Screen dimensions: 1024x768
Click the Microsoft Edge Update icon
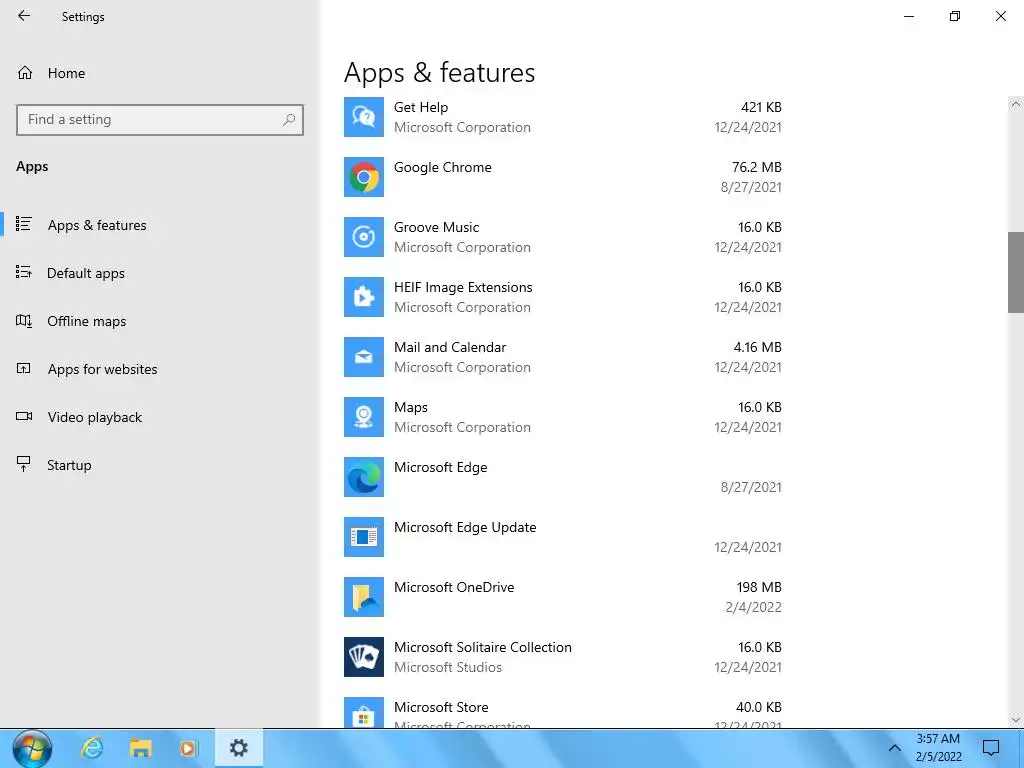click(x=364, y=537)
